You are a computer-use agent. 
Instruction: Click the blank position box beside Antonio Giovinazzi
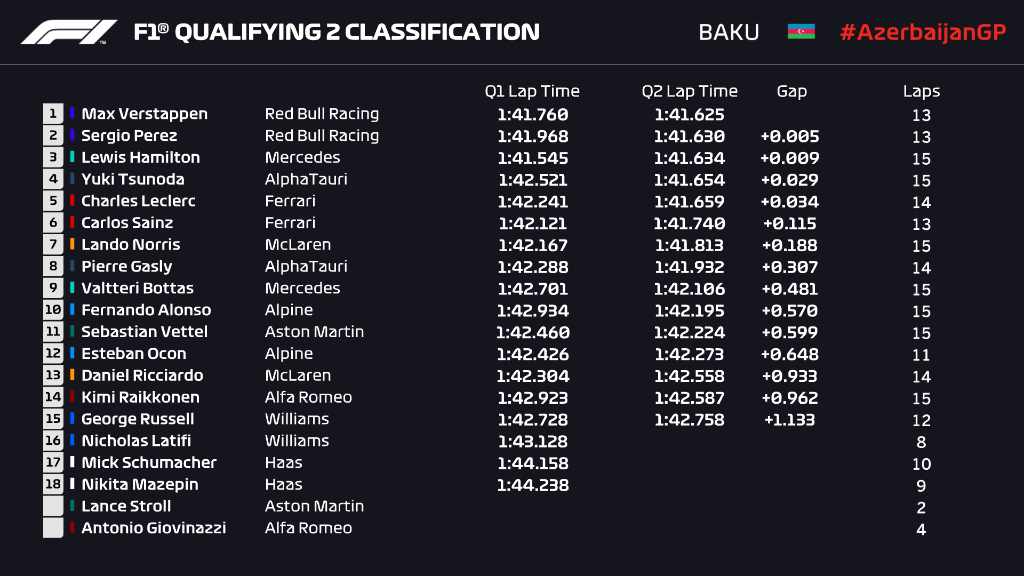pyautogui.click(x=52, y=528)
